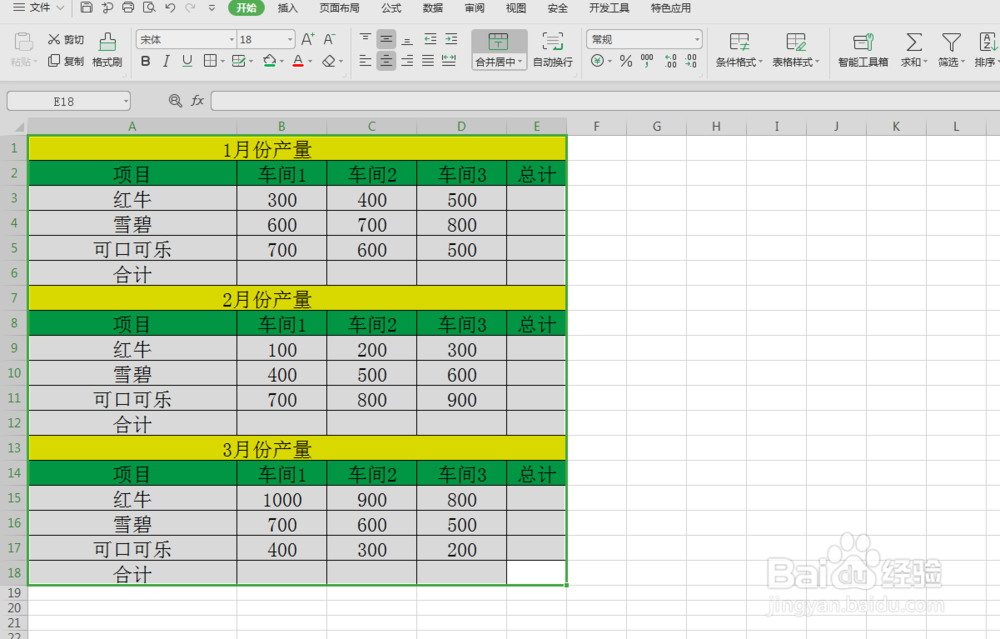Screen dimensions: 1000x639
Task: Open Print Preview from quick access bar
Action: pos(149,8)
